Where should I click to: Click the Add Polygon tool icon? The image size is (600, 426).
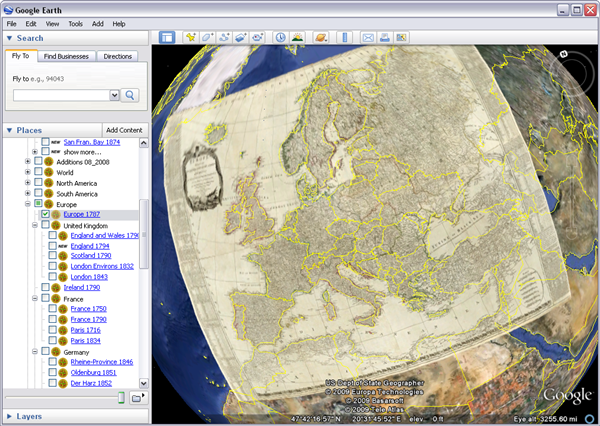click(208, 38)
